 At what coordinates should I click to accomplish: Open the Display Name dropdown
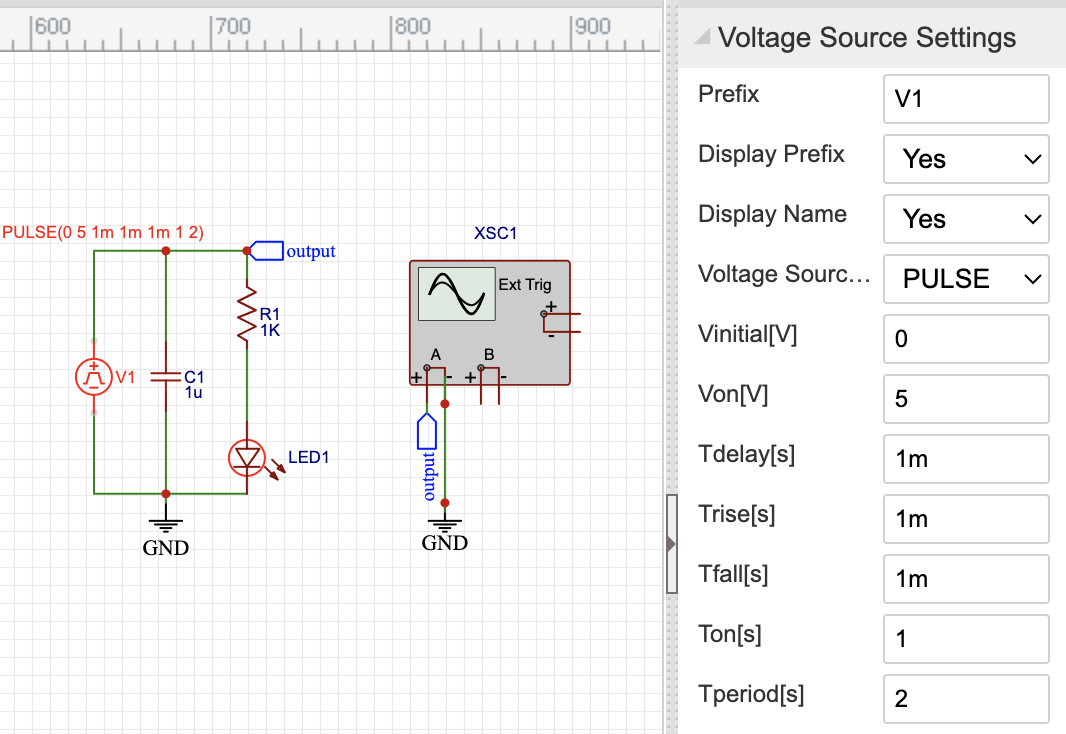pos(966,219)
